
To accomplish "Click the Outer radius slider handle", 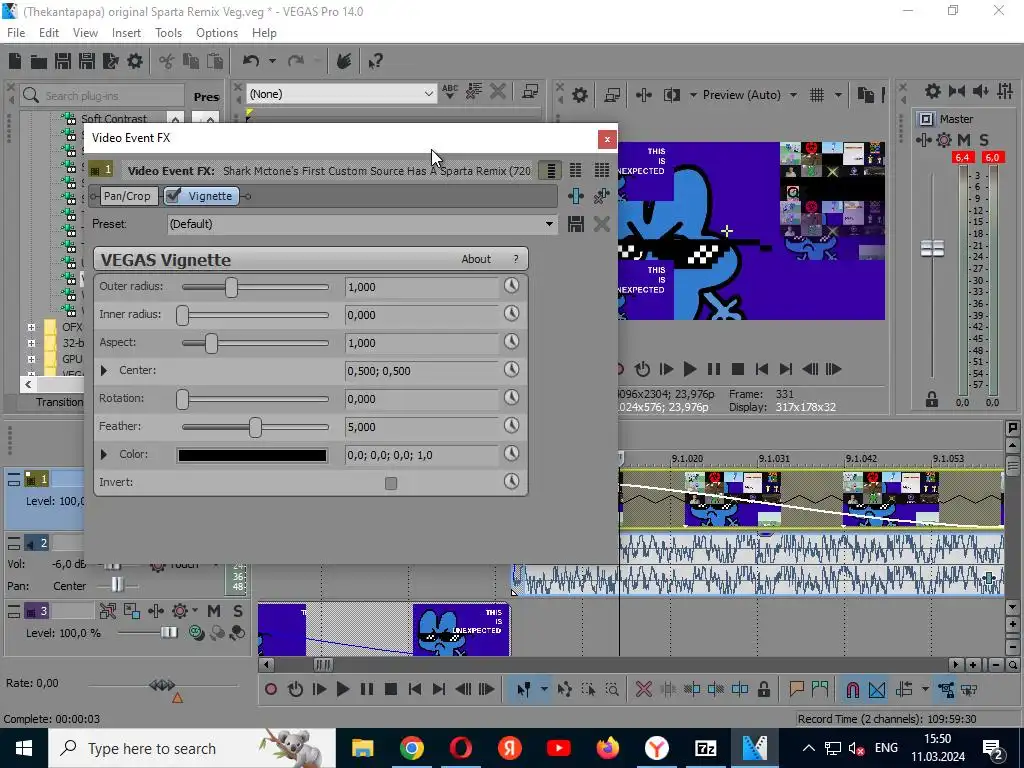I will coord(231,287).
